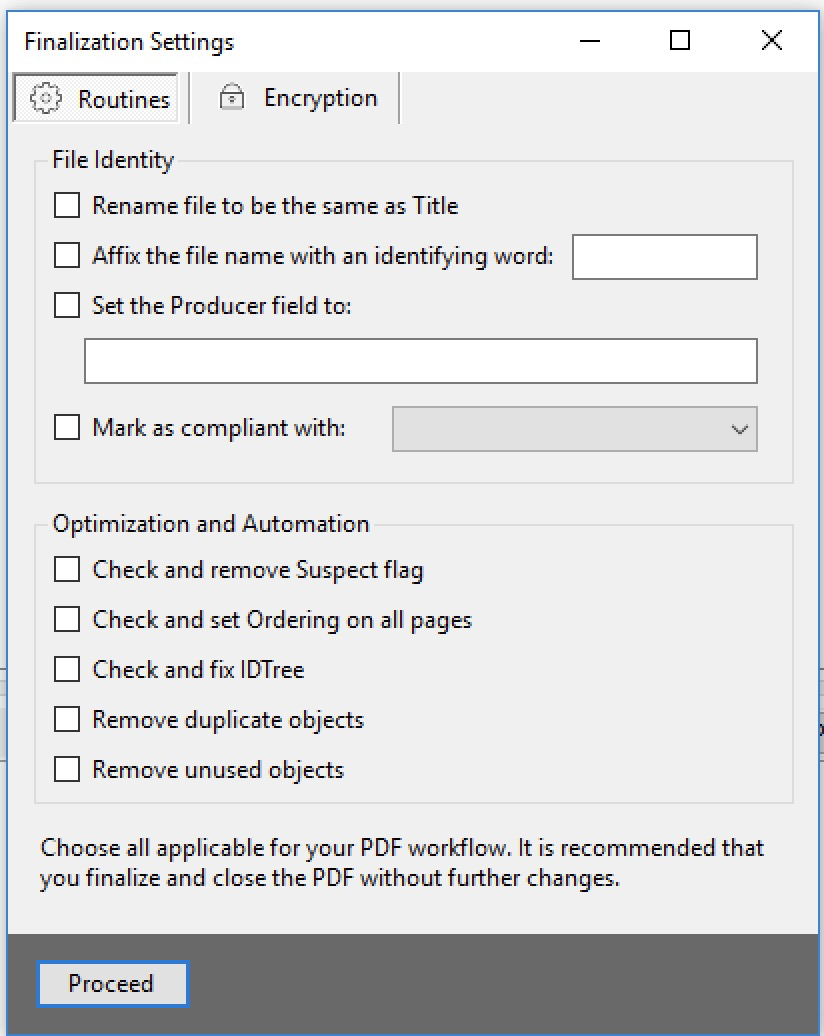Enable Check and set Ordering on all pages
The image size is (824, 1036).
[67, 620]
